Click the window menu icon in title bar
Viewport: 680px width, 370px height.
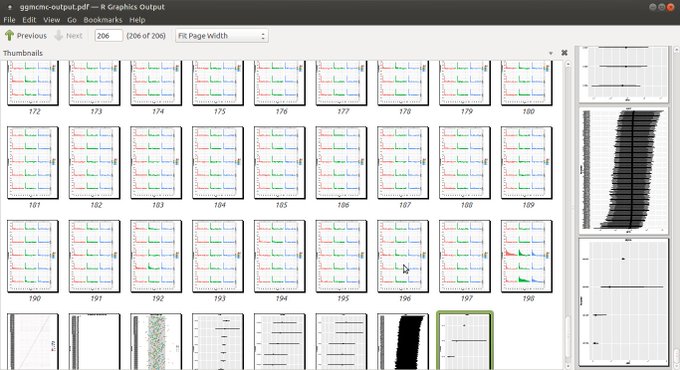tap(10, 7)
